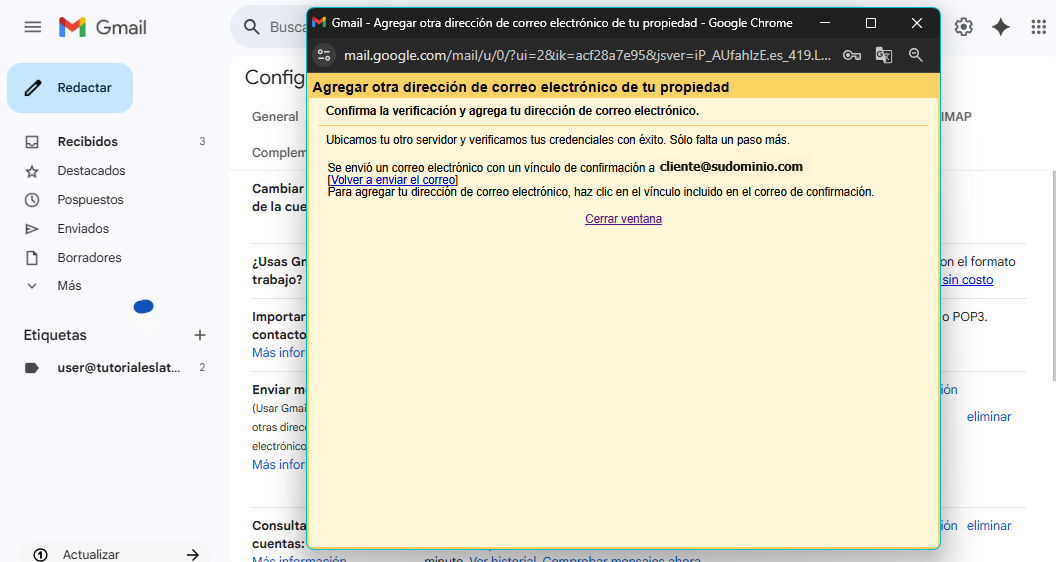
Task: Click the dialog heading Agregar otra dirección
Action: point(521,87)
